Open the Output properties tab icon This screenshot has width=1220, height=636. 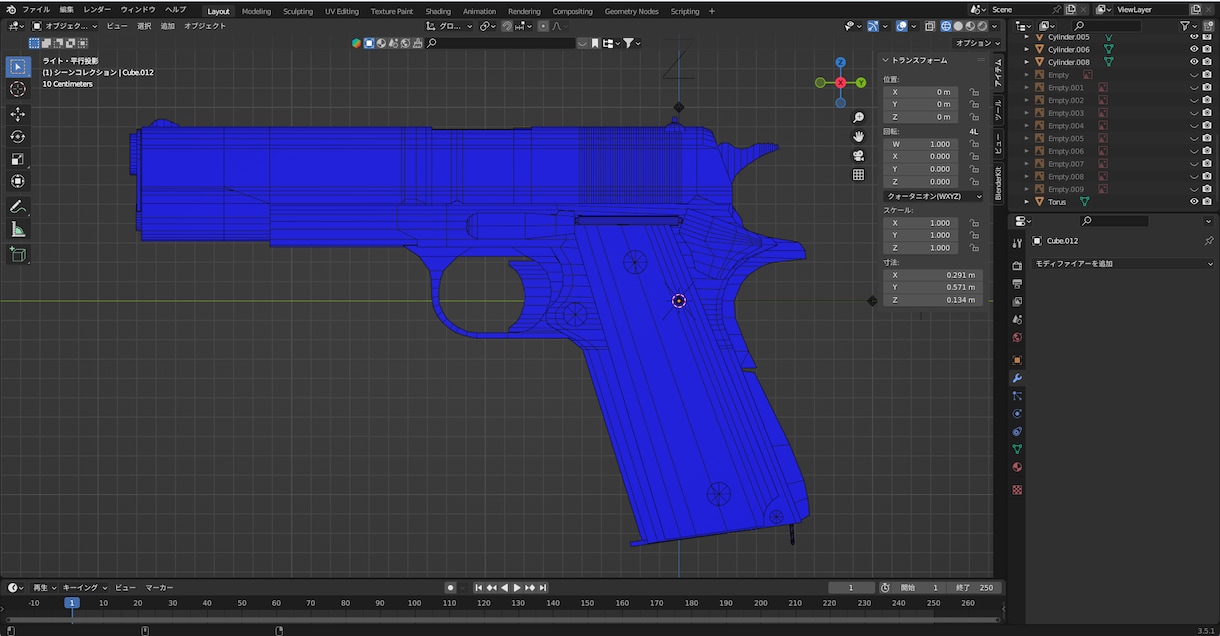coord(1017,283)
